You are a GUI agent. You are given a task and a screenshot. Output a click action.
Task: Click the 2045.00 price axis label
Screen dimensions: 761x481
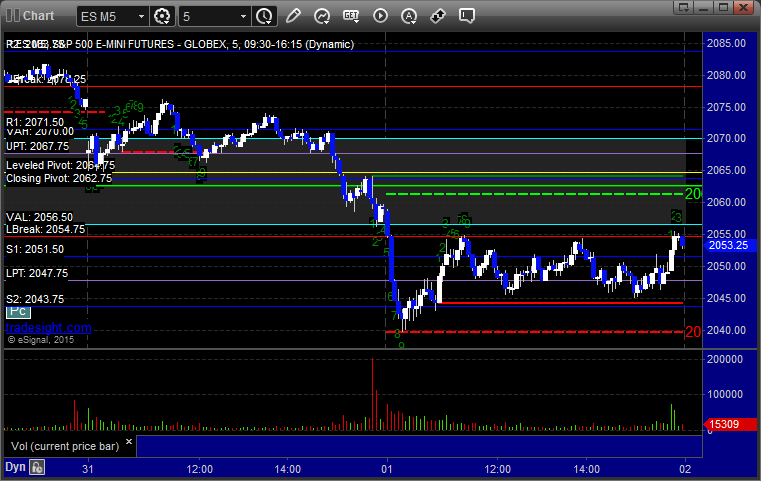tap(726, 298)
